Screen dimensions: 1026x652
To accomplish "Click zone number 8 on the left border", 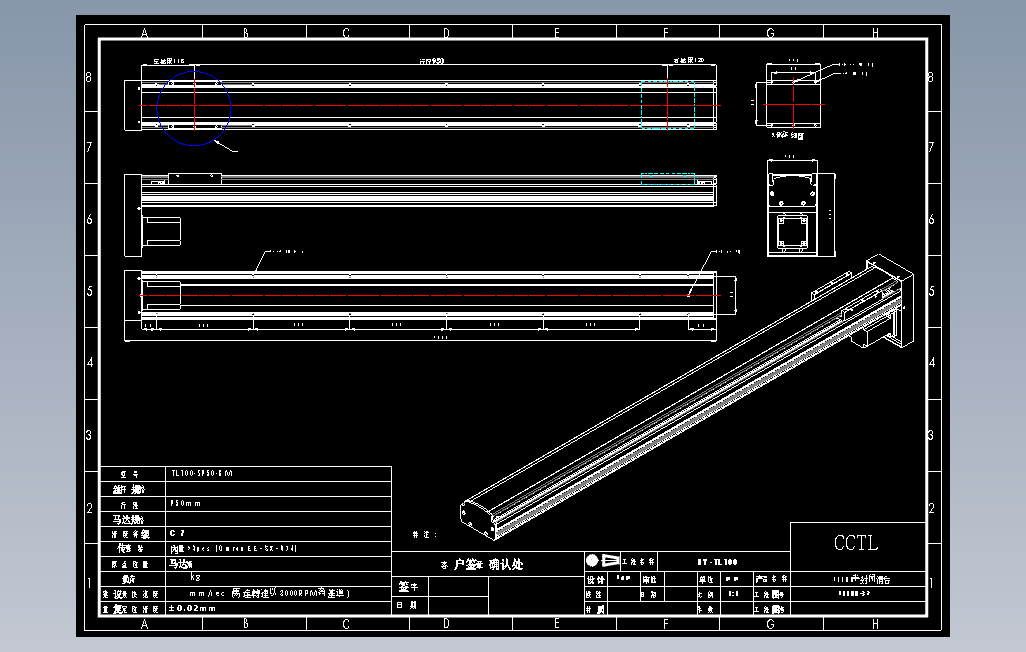I will [x=89, y=77].
